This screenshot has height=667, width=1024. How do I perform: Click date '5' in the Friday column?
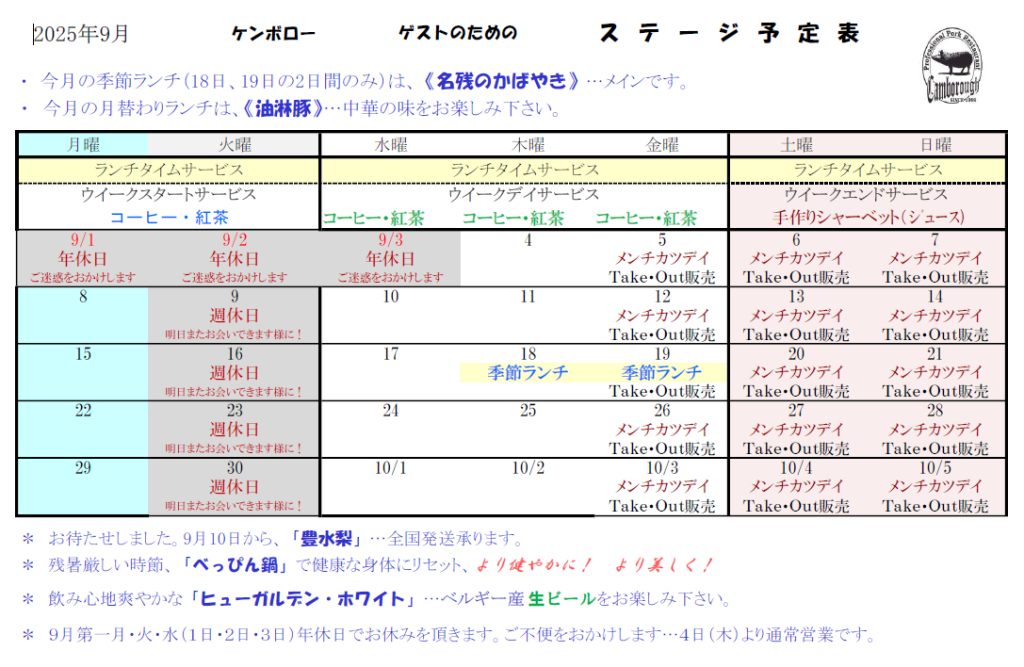(662, 240)
